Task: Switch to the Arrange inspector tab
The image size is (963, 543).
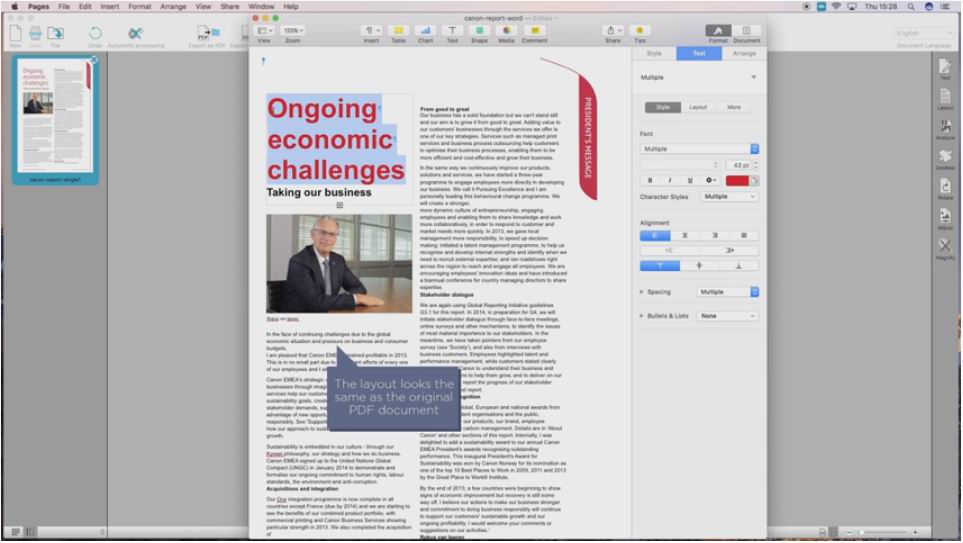Action: coord(744,53)
